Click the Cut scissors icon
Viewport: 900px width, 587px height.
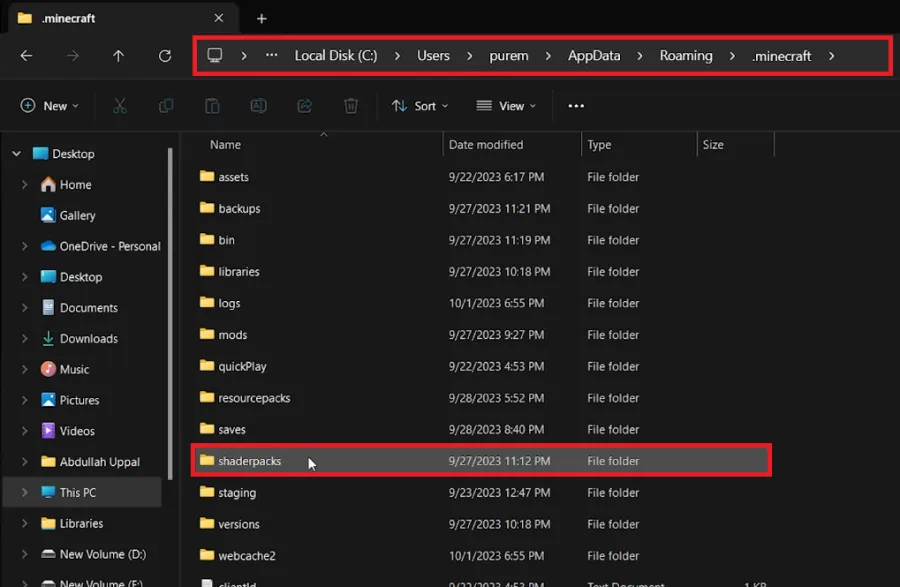click(119, 106)
